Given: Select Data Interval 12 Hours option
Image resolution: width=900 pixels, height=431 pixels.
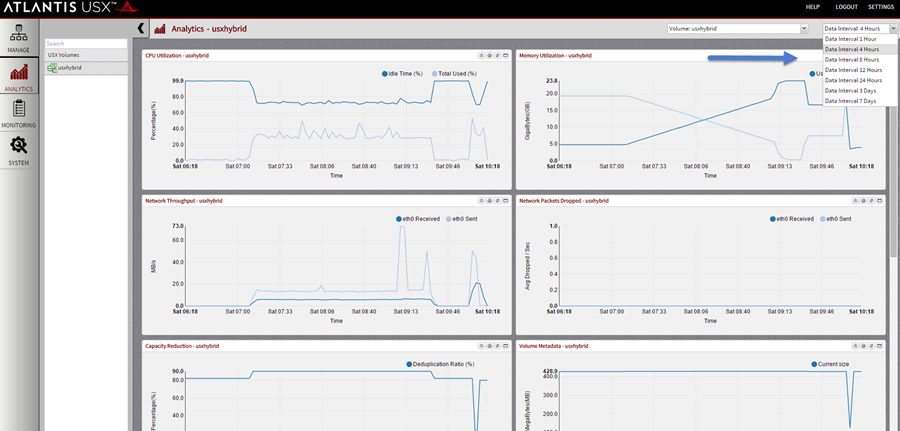Looking at the screenshot, I should coord(860,70).
